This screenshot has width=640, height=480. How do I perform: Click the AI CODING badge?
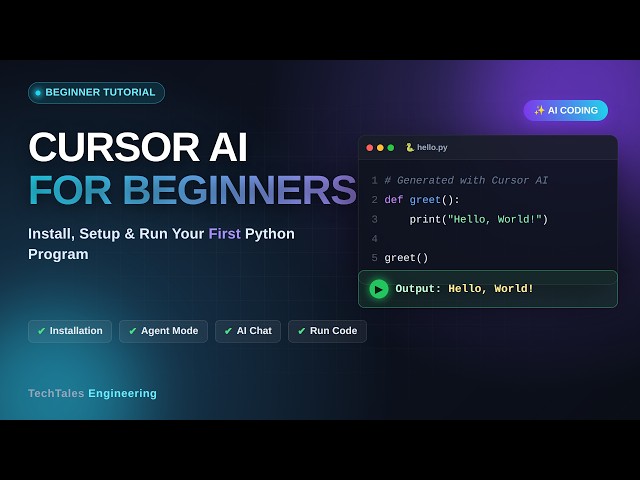(566, 111)
